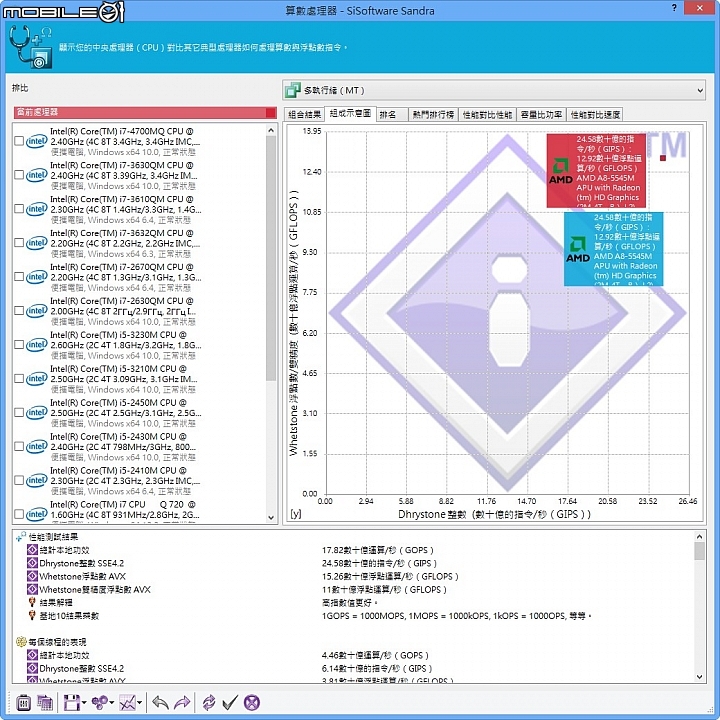Click diamond icon beside Dhrystone整數 SSE4.2 24.58 row
Viewport: 720px width, 720px height.
tap(32, 563)
